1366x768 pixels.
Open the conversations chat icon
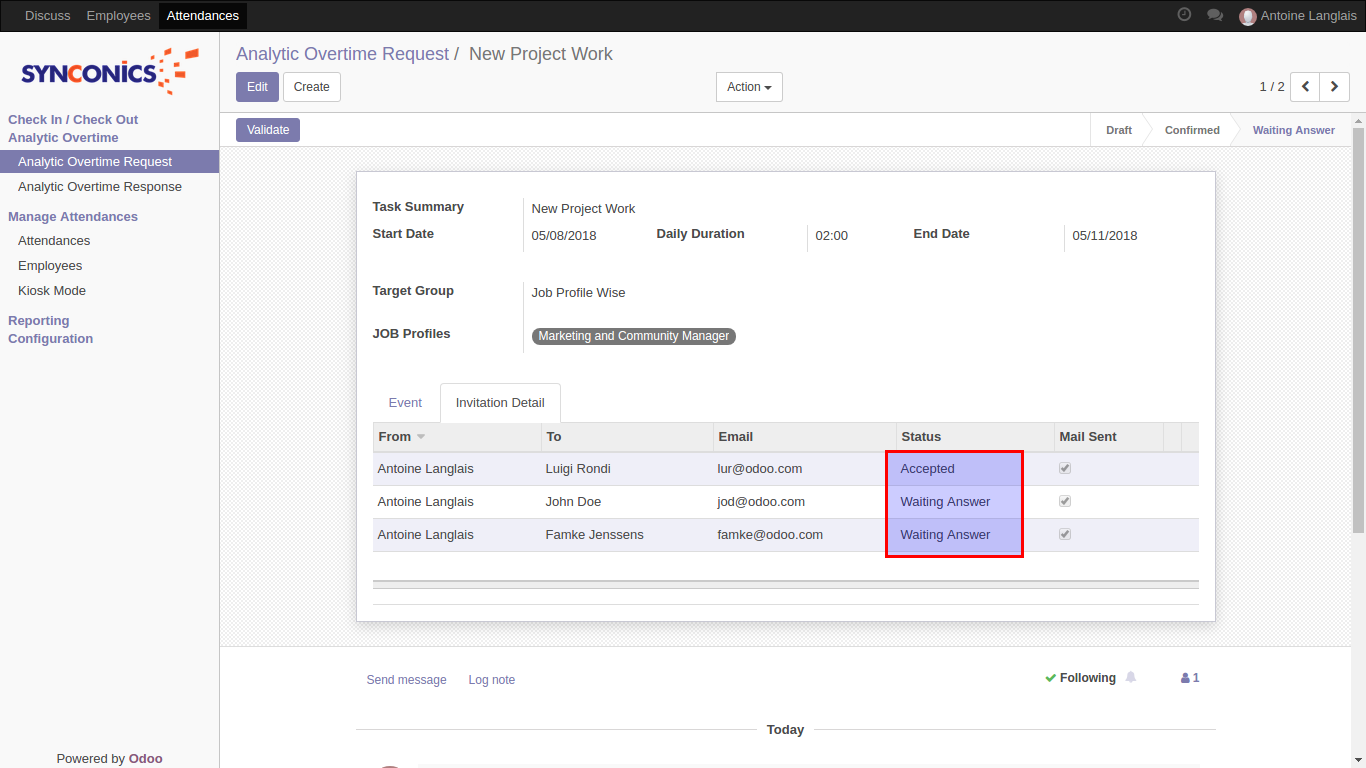pyautogui.click(x=1215, y=15)
